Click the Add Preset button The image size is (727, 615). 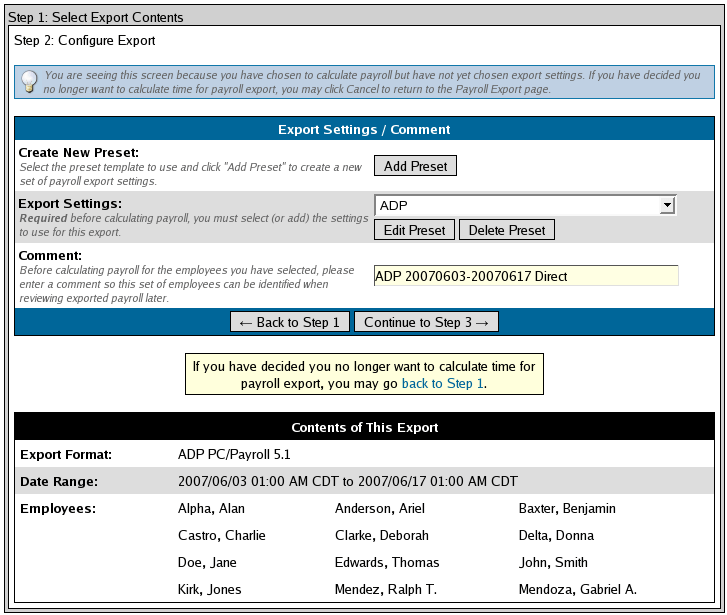[x=415, y=166]
